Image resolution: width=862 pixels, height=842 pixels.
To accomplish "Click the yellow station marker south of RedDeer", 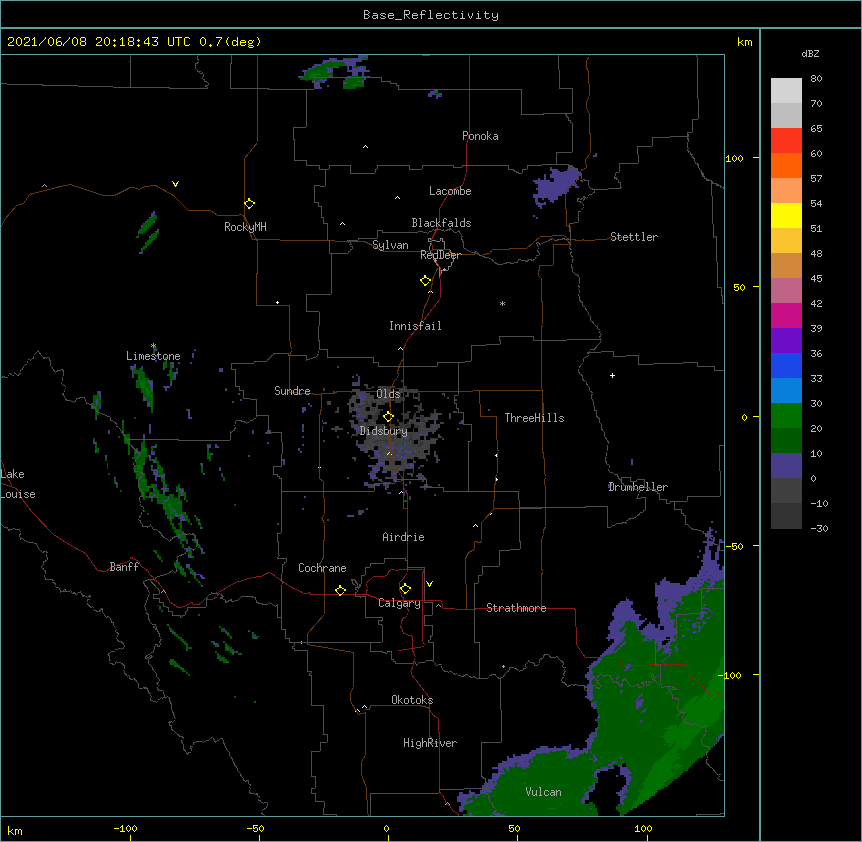I will click(x=425, y=280).
